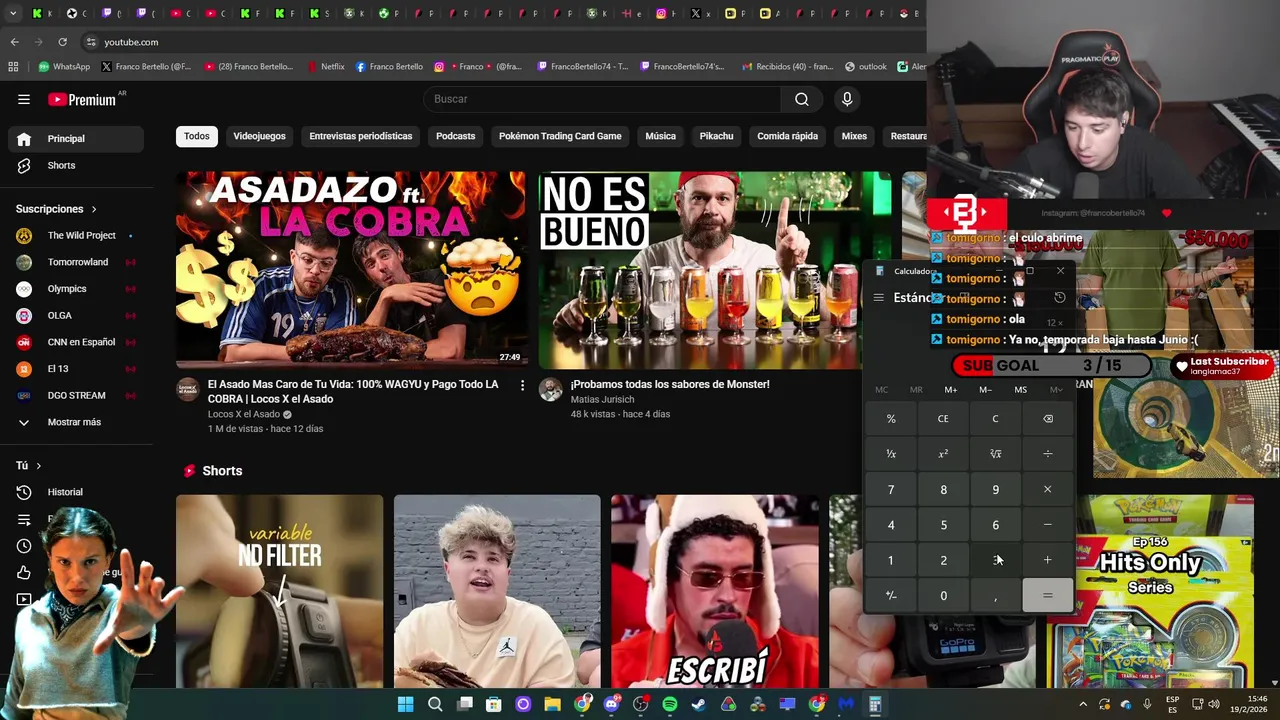Open the Netflix bookmark
Screen dimensions: 1280x720
click(325, 67)
